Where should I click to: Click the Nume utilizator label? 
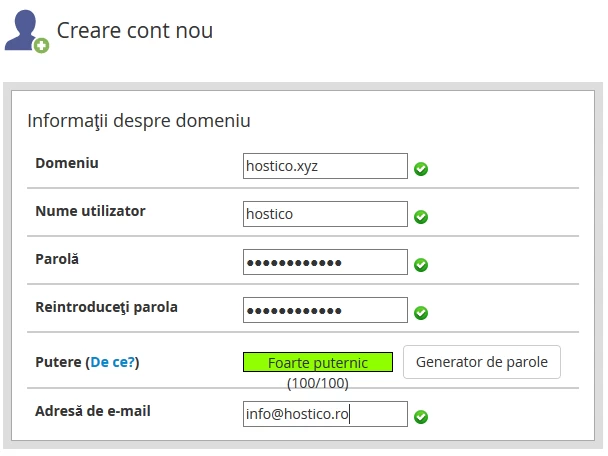(x=90, y=211)
